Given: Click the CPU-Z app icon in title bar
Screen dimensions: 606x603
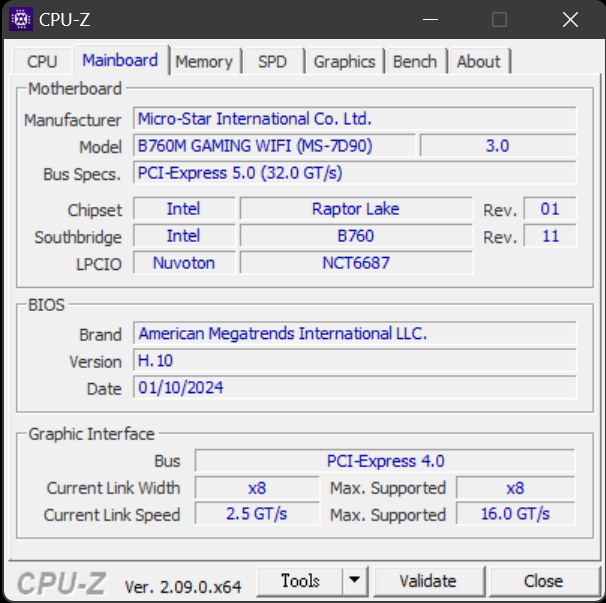Looking at the screenshot, I should point(21,19).
